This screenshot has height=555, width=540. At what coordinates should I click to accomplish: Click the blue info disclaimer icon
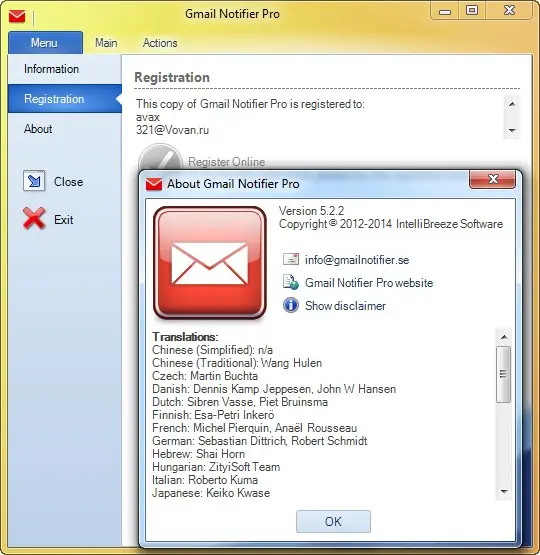pos(291,305)
